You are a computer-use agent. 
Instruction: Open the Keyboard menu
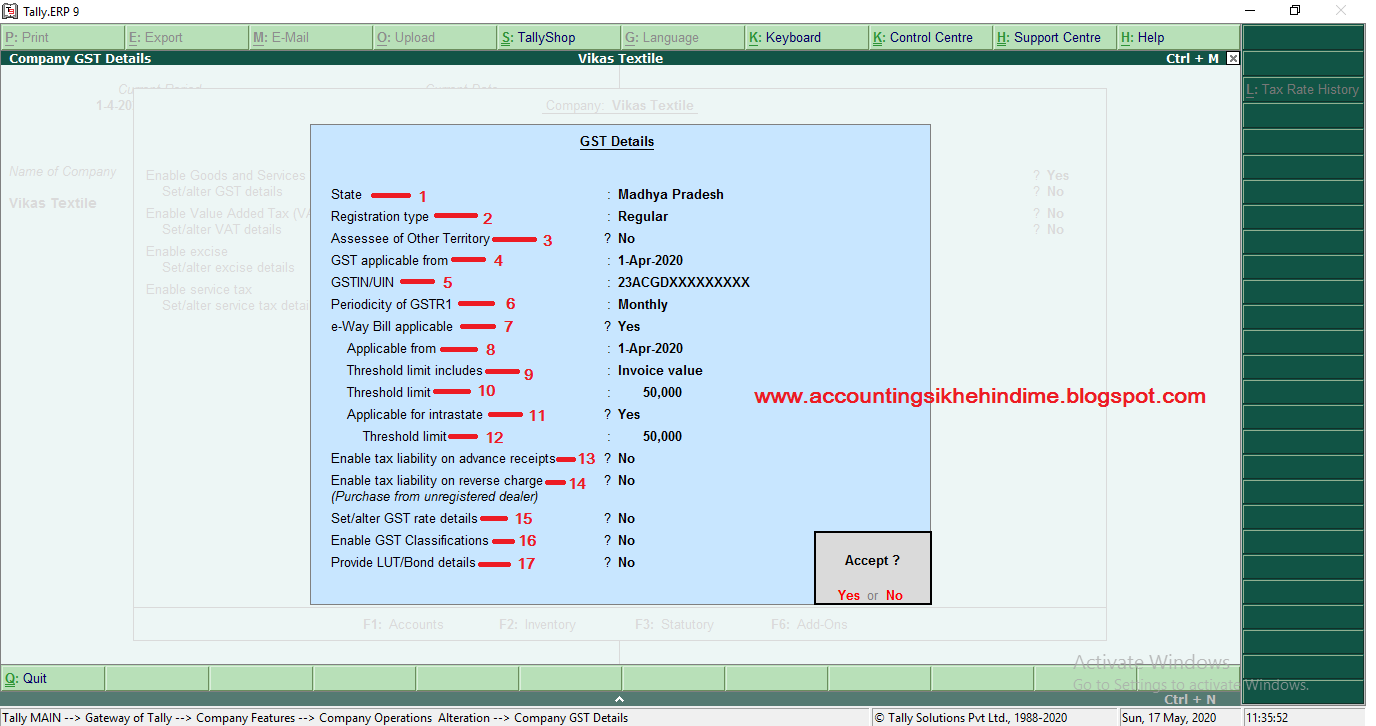pyautogui.click(x=807, y=37)
